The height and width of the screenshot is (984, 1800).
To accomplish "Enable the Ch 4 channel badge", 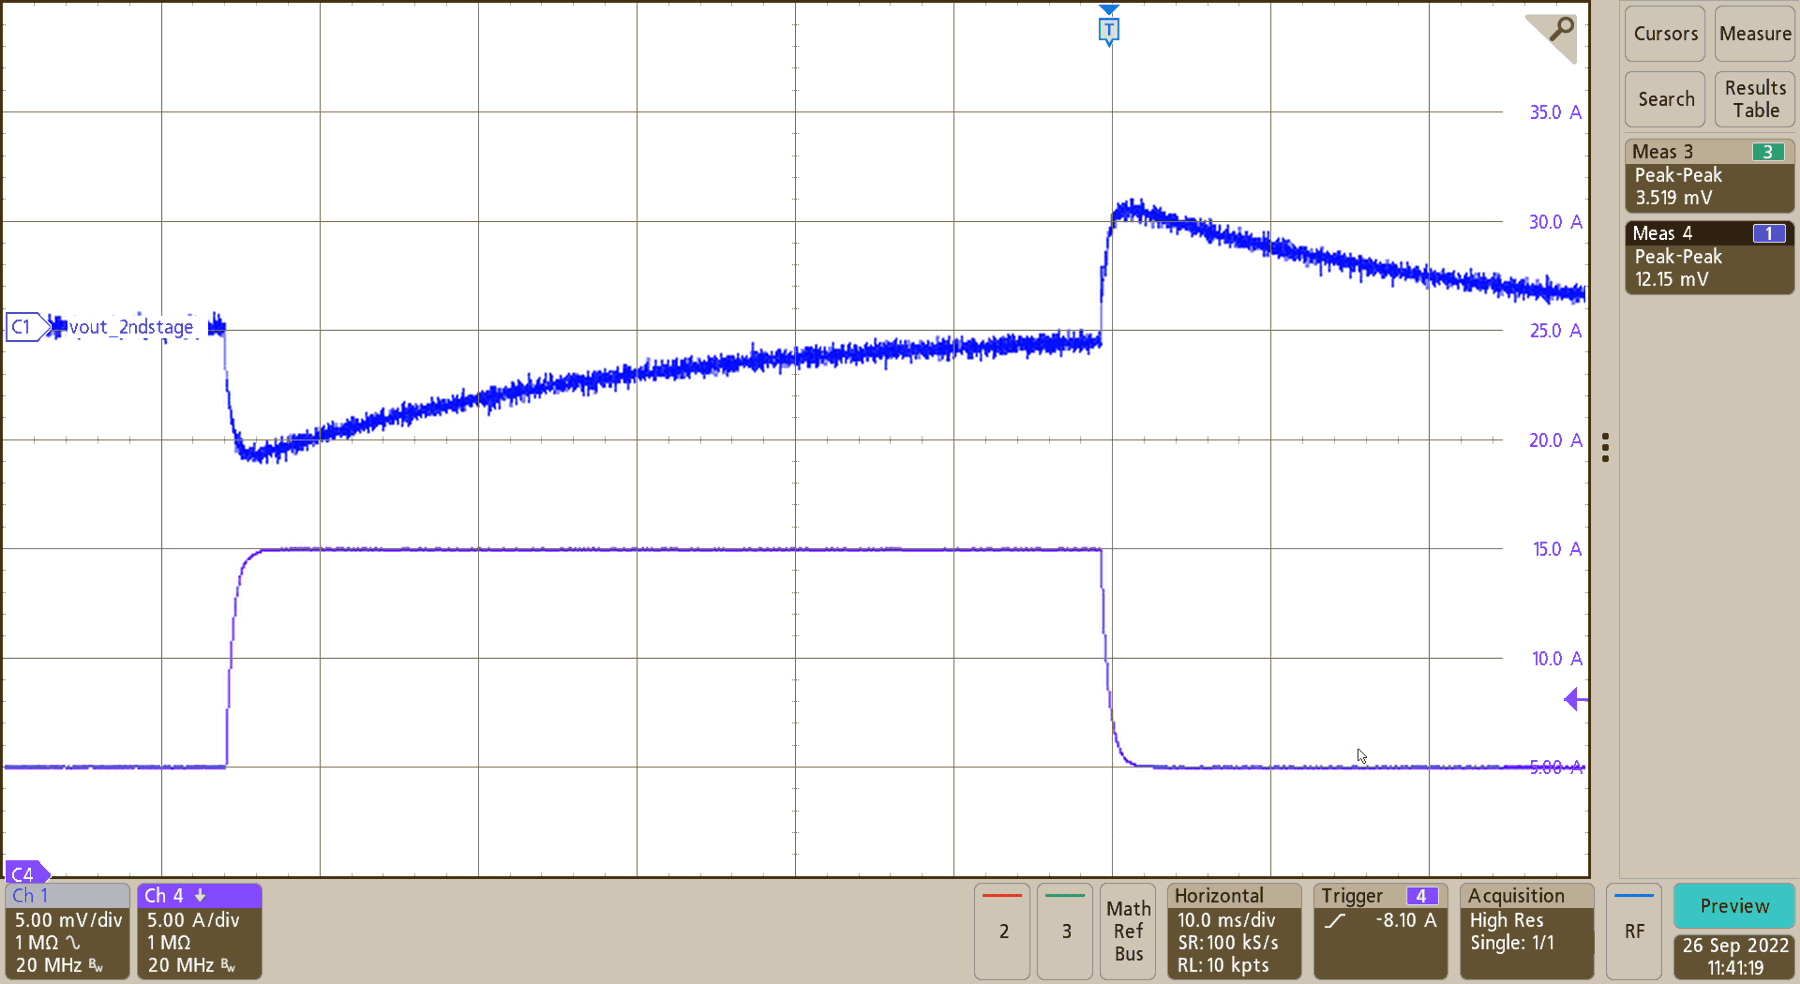I will (x=199, y=931).
